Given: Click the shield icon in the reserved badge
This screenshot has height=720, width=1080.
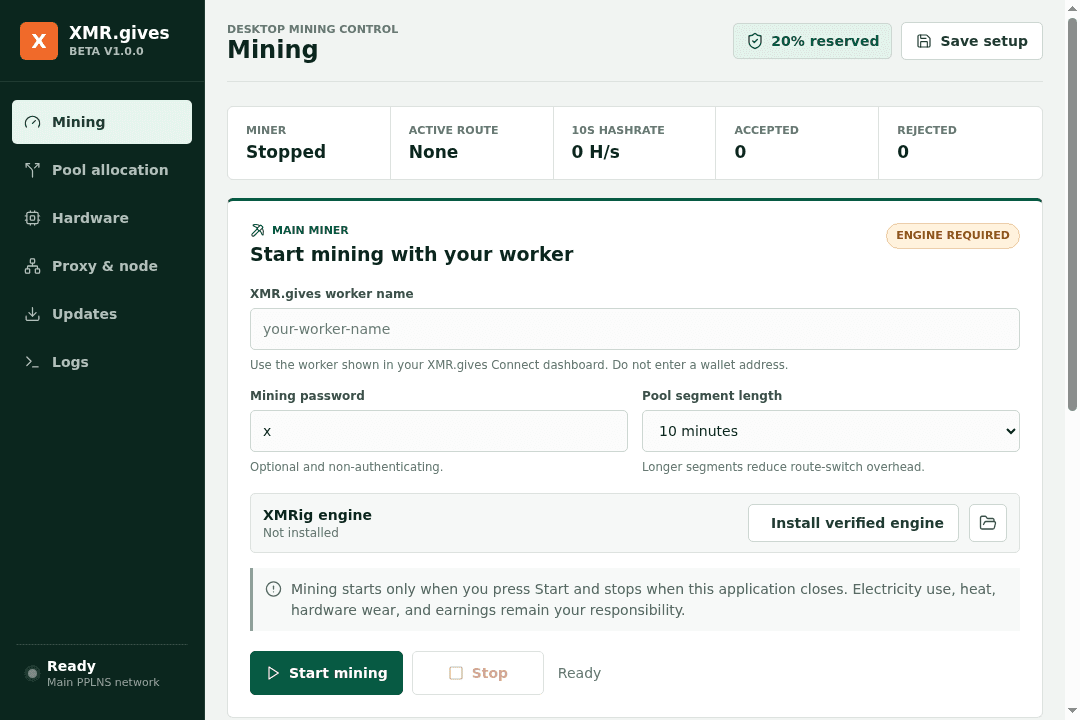Looking at the screenshot, I should coord(755,41).
